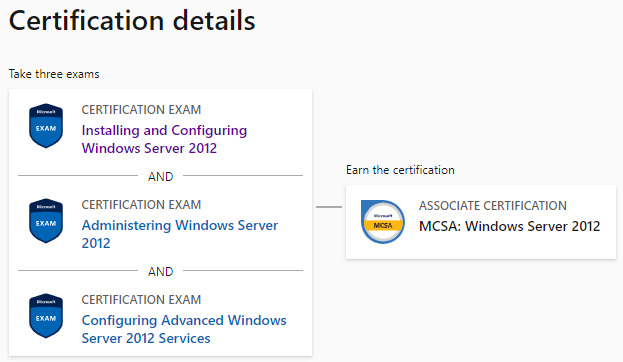Open Administering Windows Server 2012 link
Image resolution: width=623 pixels, height=362 pixels.
(x=180, y=234)
